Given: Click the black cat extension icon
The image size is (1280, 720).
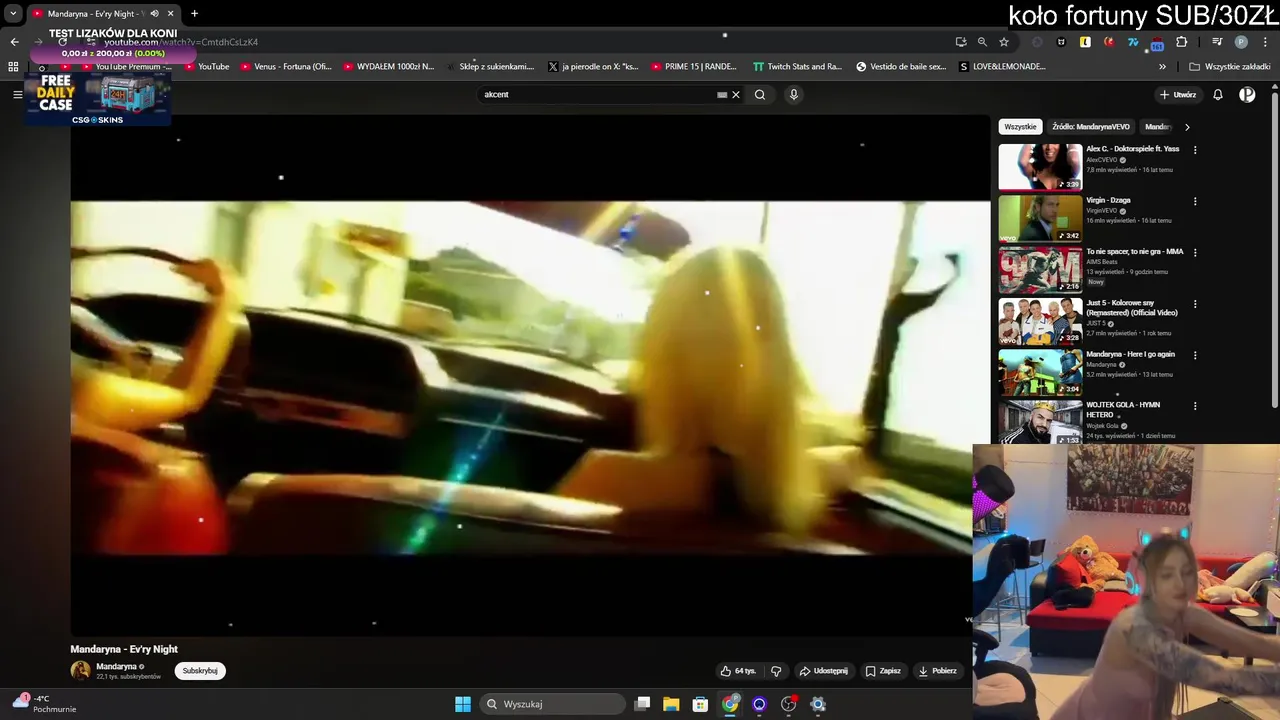Looking at the screenshot, I should [x=1061, y=42].
